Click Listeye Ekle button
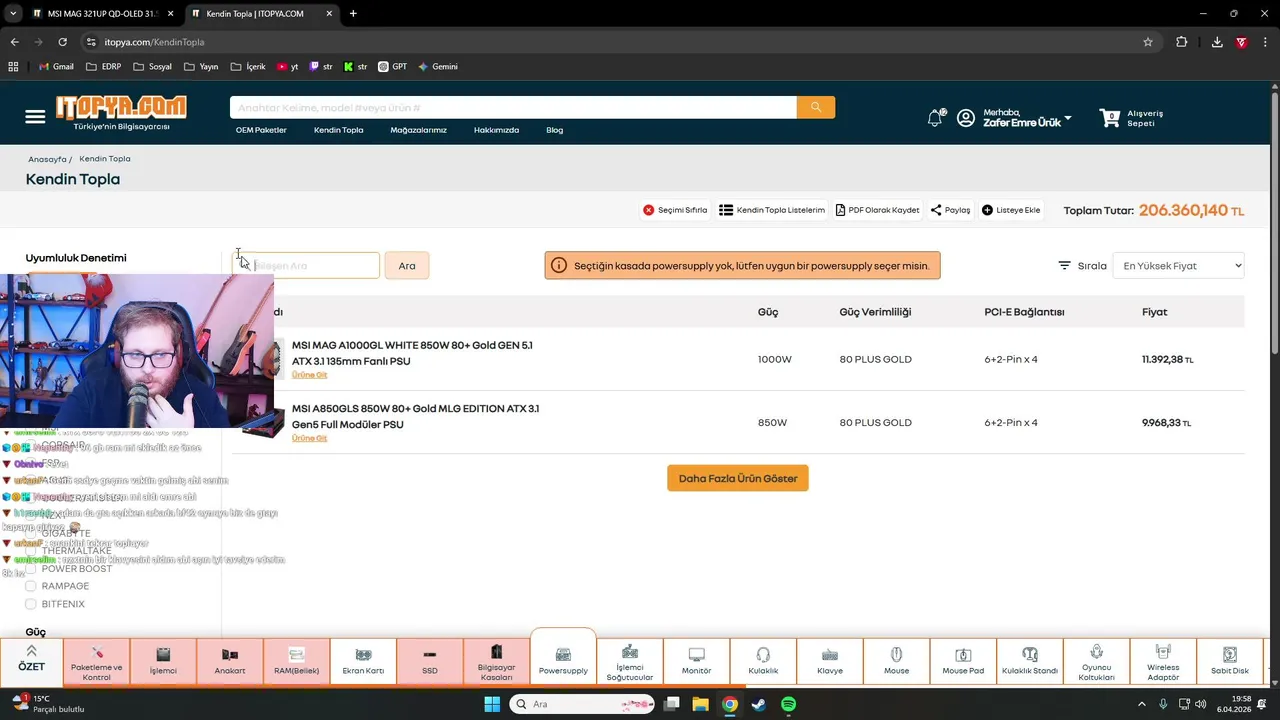The width and height of the screenshot is (1280, 720). click(1011, 210)
